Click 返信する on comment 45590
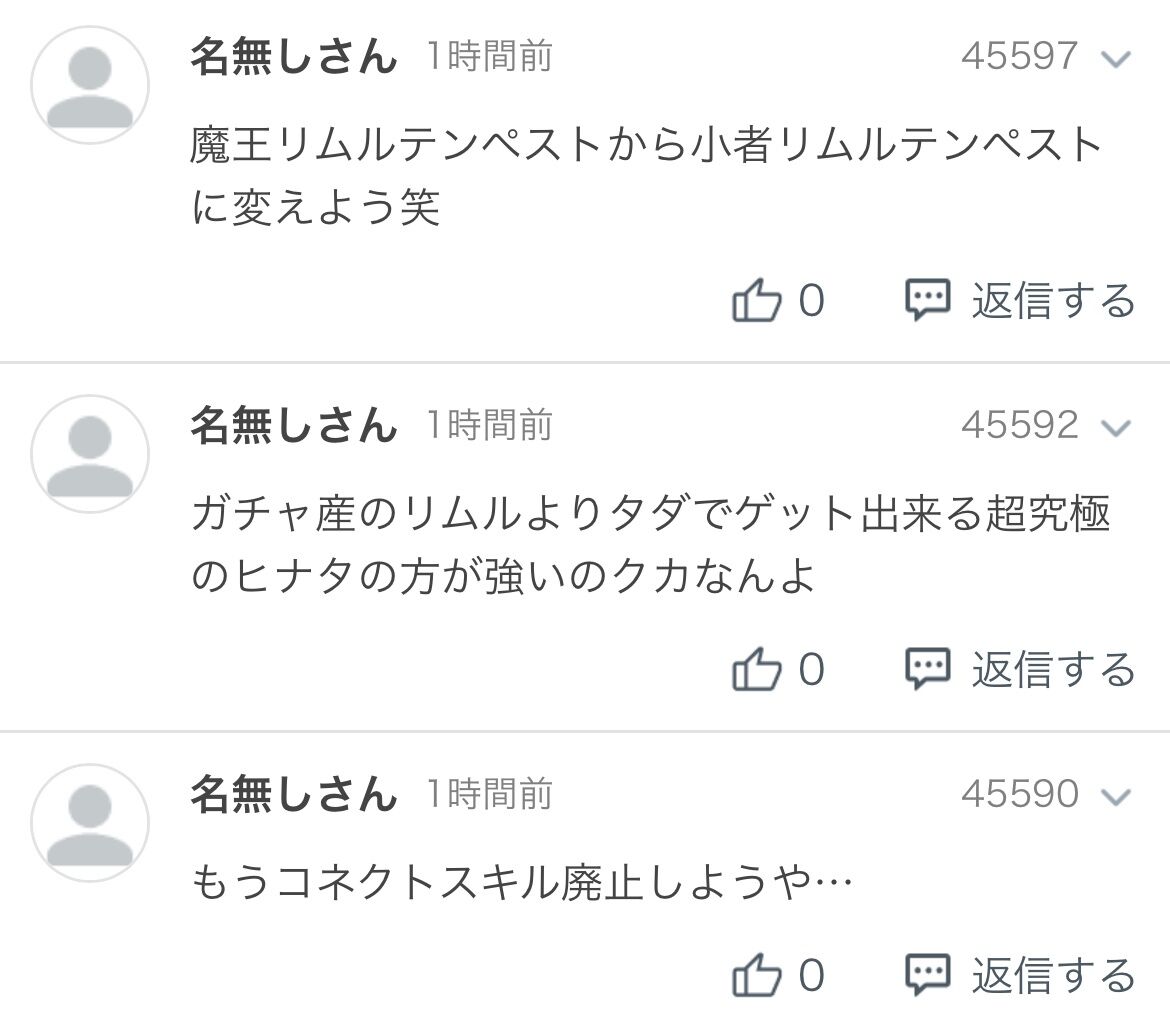1170x1022 pixels. pyautogui.click(x=1054, y=975)
